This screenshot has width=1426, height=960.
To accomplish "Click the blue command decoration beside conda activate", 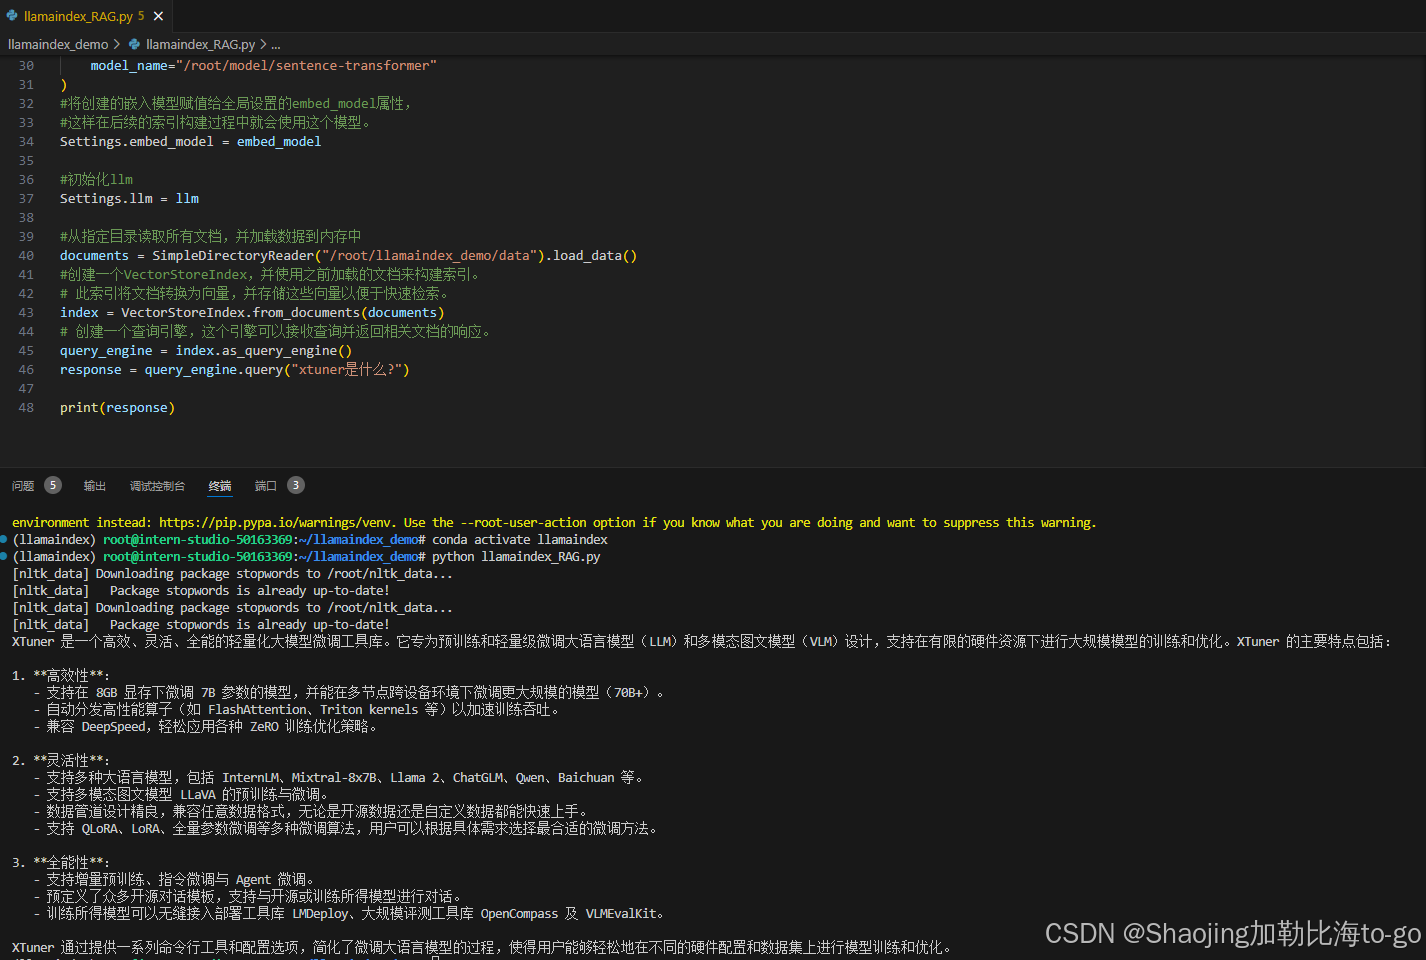I will (4, 539).
